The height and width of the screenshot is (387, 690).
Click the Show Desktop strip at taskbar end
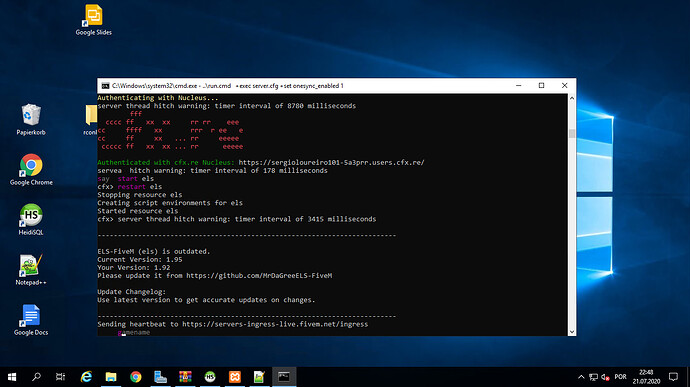click(688, 377)
